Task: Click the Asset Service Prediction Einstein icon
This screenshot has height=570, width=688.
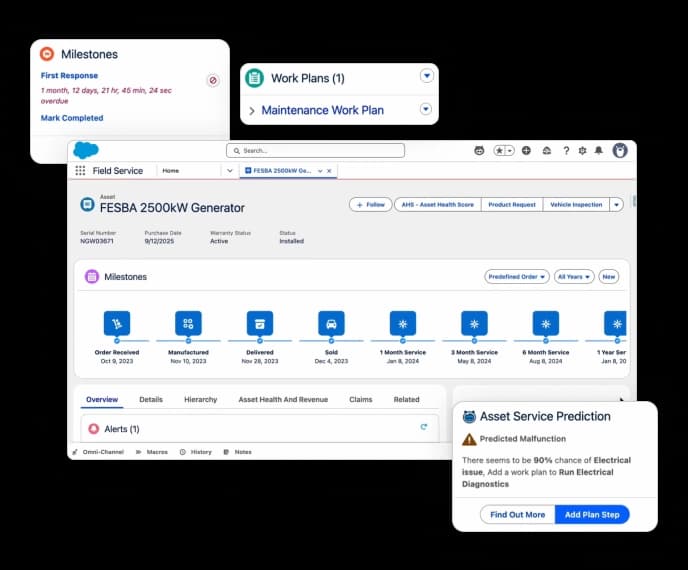Action: pos(469,416)
